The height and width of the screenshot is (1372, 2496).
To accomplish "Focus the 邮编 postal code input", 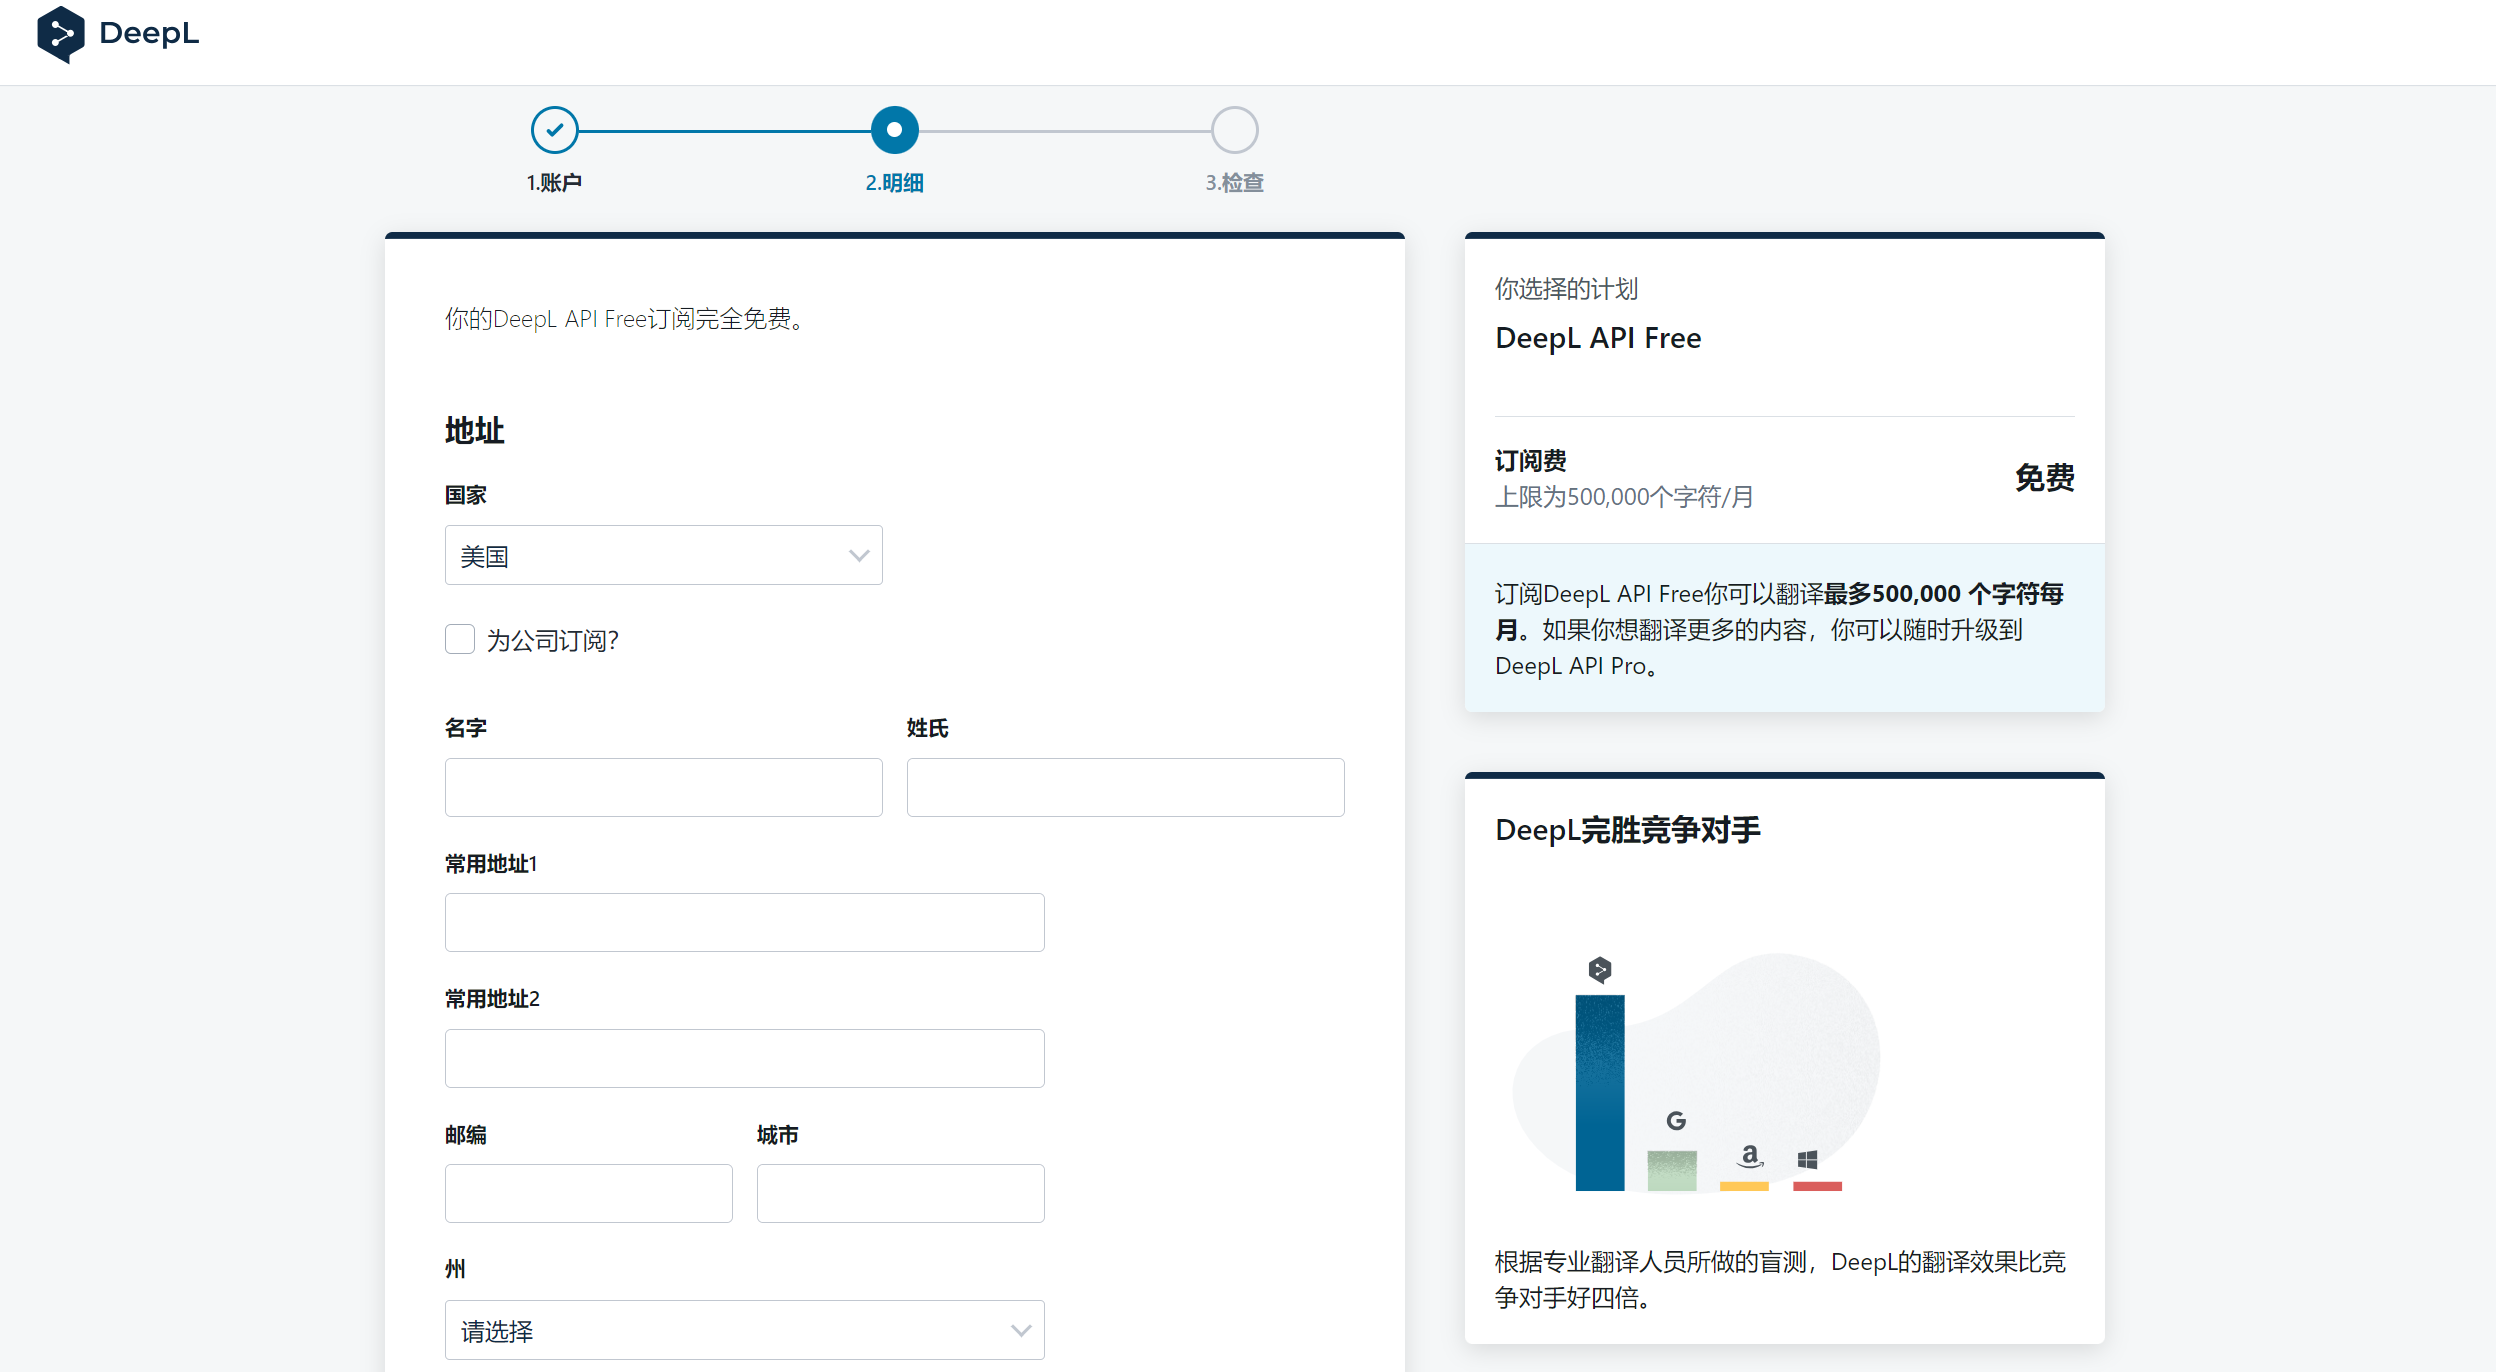I will coord(589,1193).
